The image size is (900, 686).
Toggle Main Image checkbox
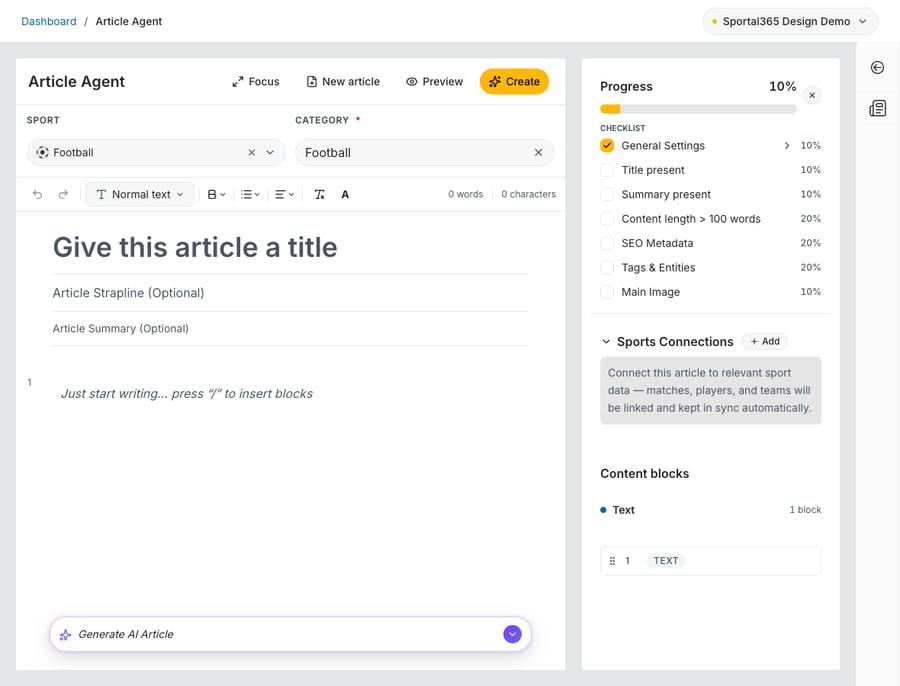click(x=607, y=292)
